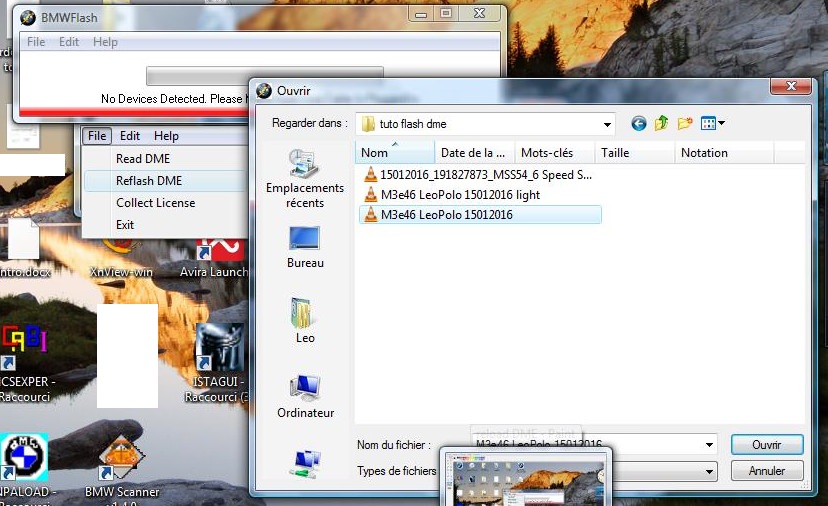Viewport: 828px width, 506px height.
Task: Open Edit menu in BMWFlash top window
Action: pos(69,42)
